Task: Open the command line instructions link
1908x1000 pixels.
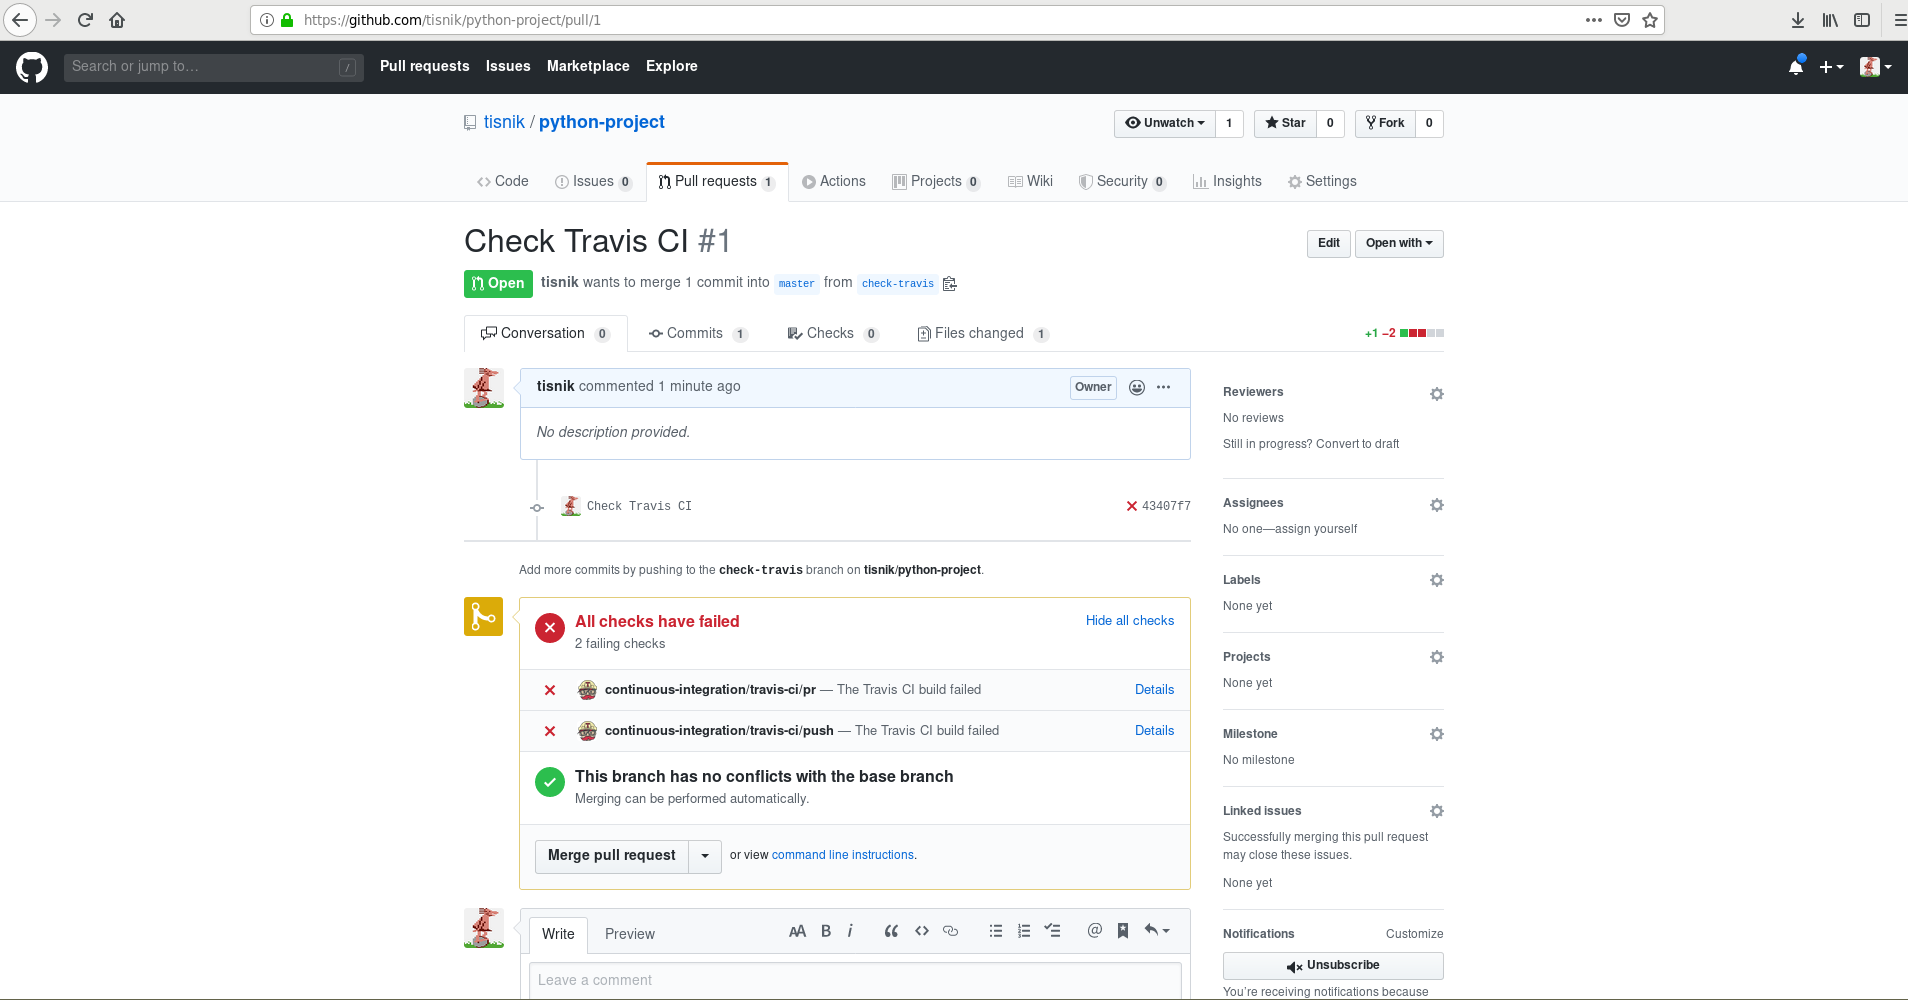Action: [x=843, y=856]
